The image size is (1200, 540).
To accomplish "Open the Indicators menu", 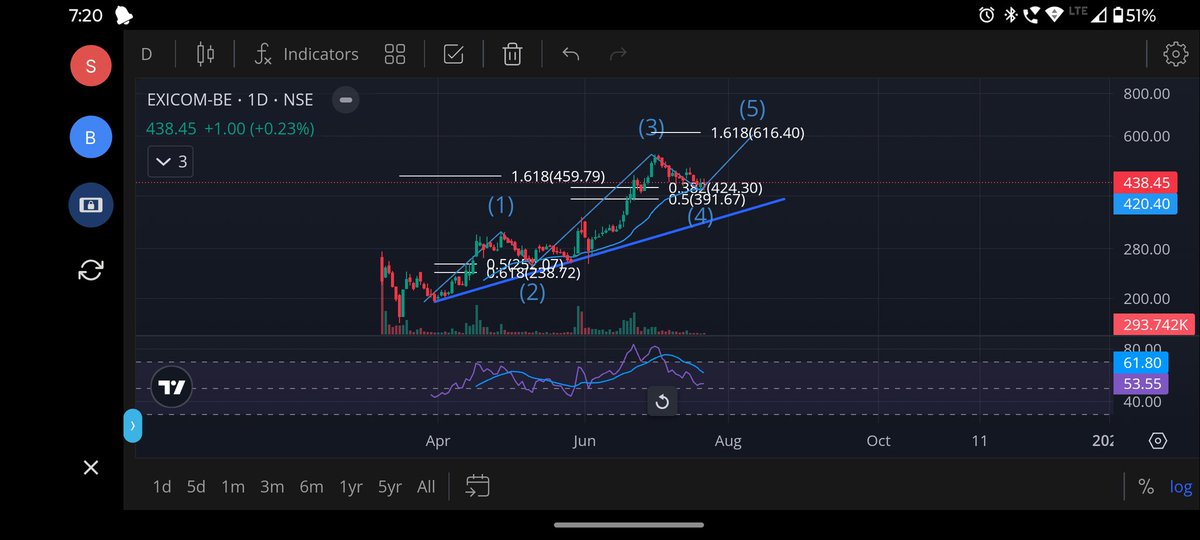I will click(306, 54).
